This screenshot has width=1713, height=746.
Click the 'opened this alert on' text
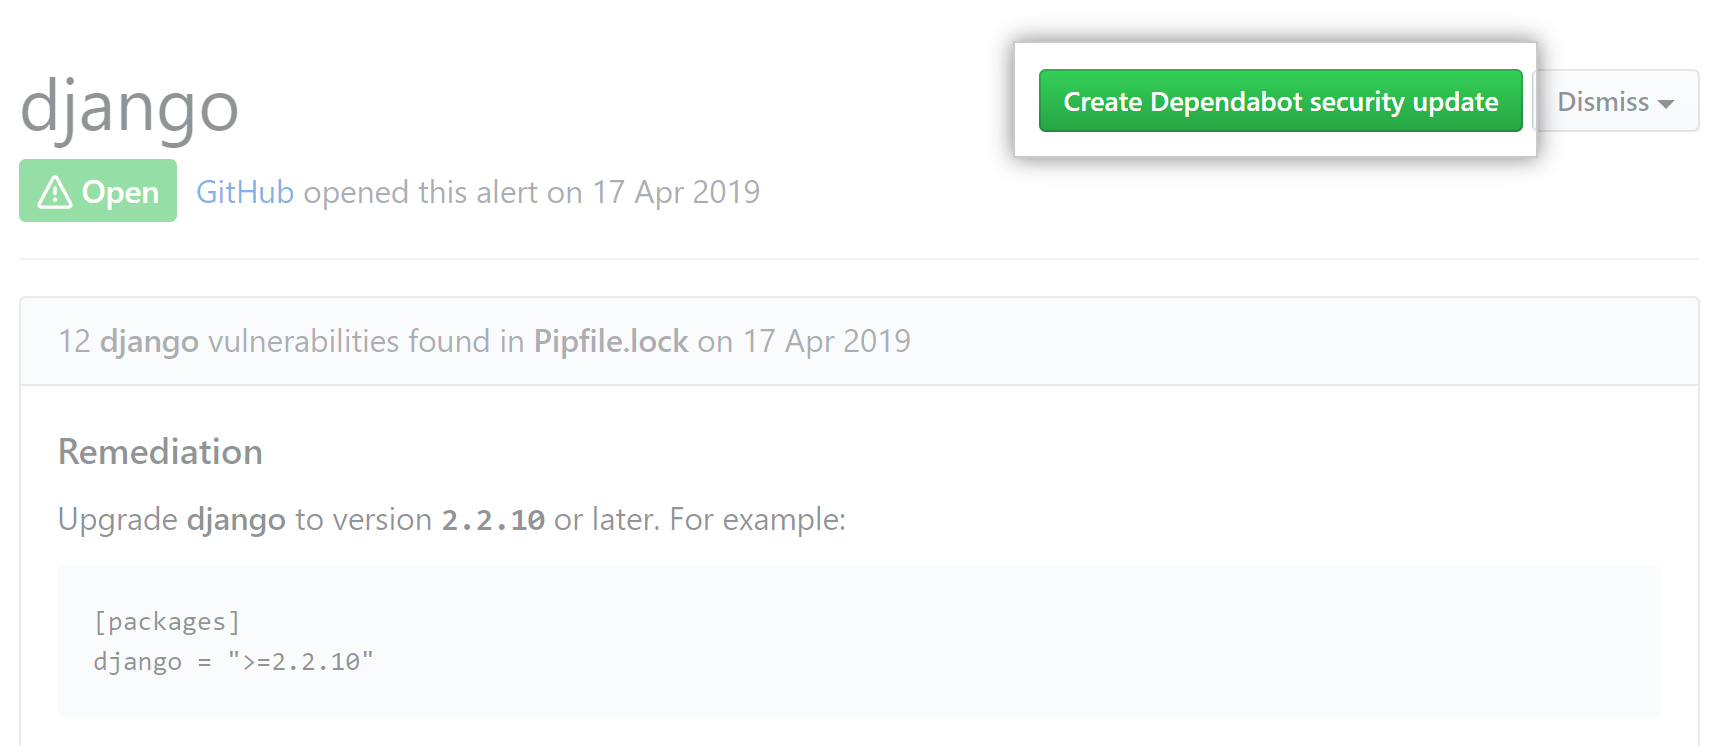(x=443, y=192)
